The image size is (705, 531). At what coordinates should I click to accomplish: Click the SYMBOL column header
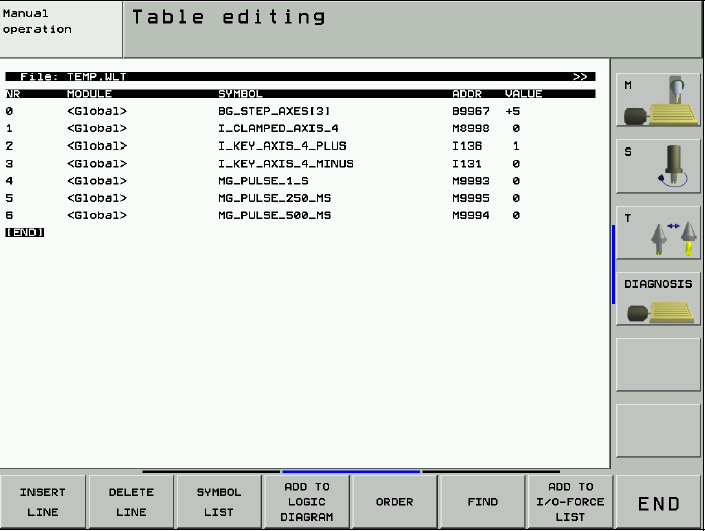(240, 94)
